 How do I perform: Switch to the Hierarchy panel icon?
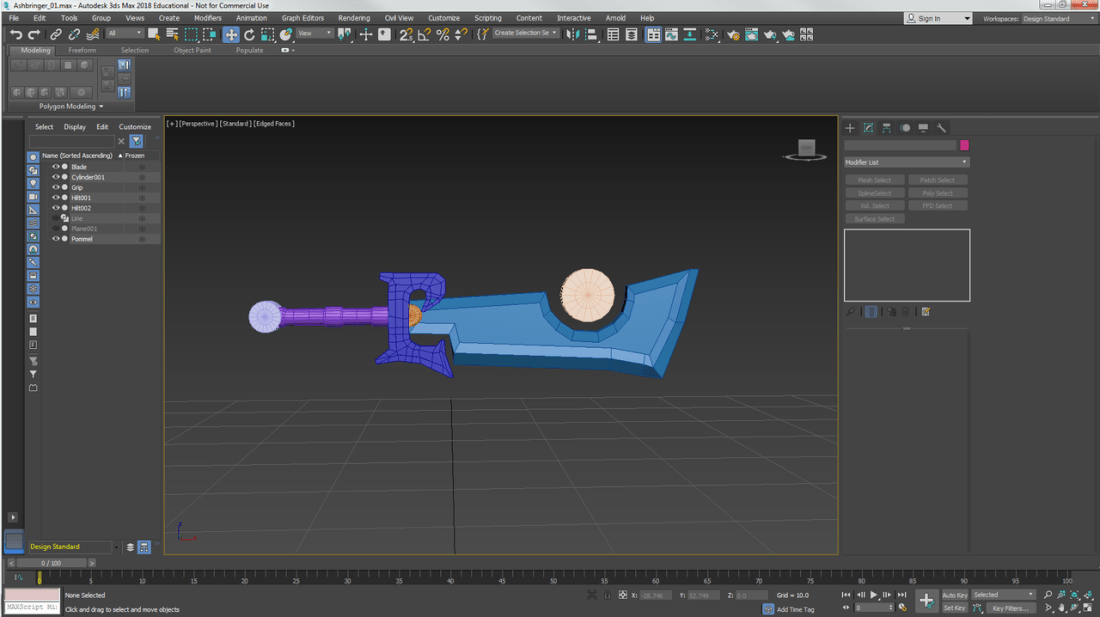[x=886, y=128]
